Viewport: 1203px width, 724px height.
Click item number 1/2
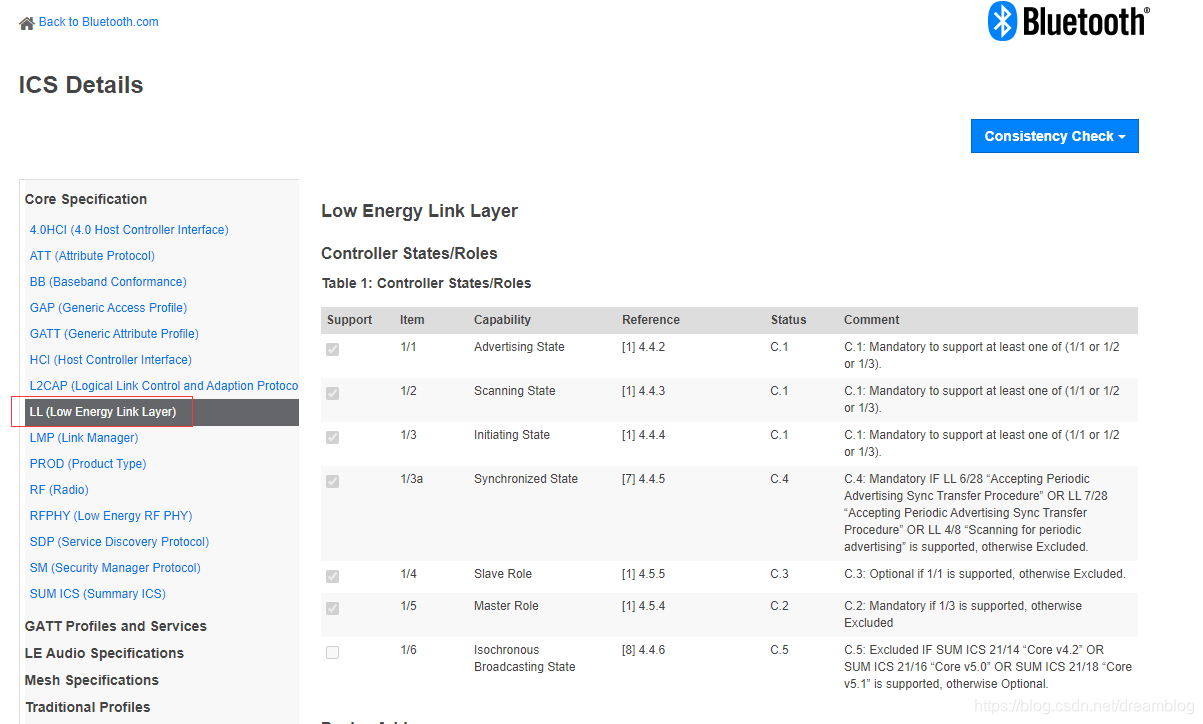pos(408,391)
